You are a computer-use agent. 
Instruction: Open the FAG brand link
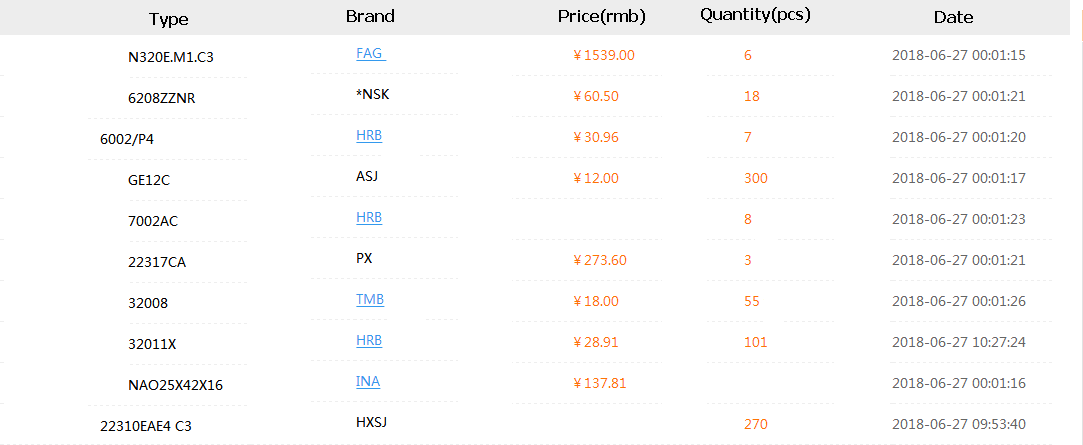[369, 53]
